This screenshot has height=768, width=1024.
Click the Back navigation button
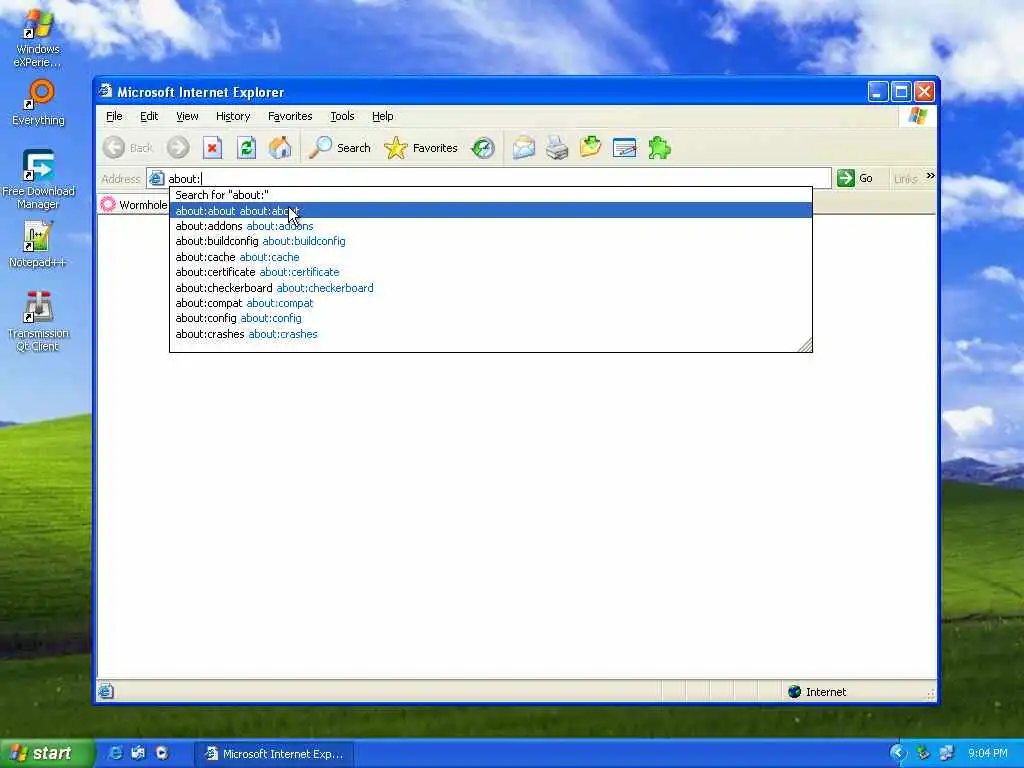point(128,148)
